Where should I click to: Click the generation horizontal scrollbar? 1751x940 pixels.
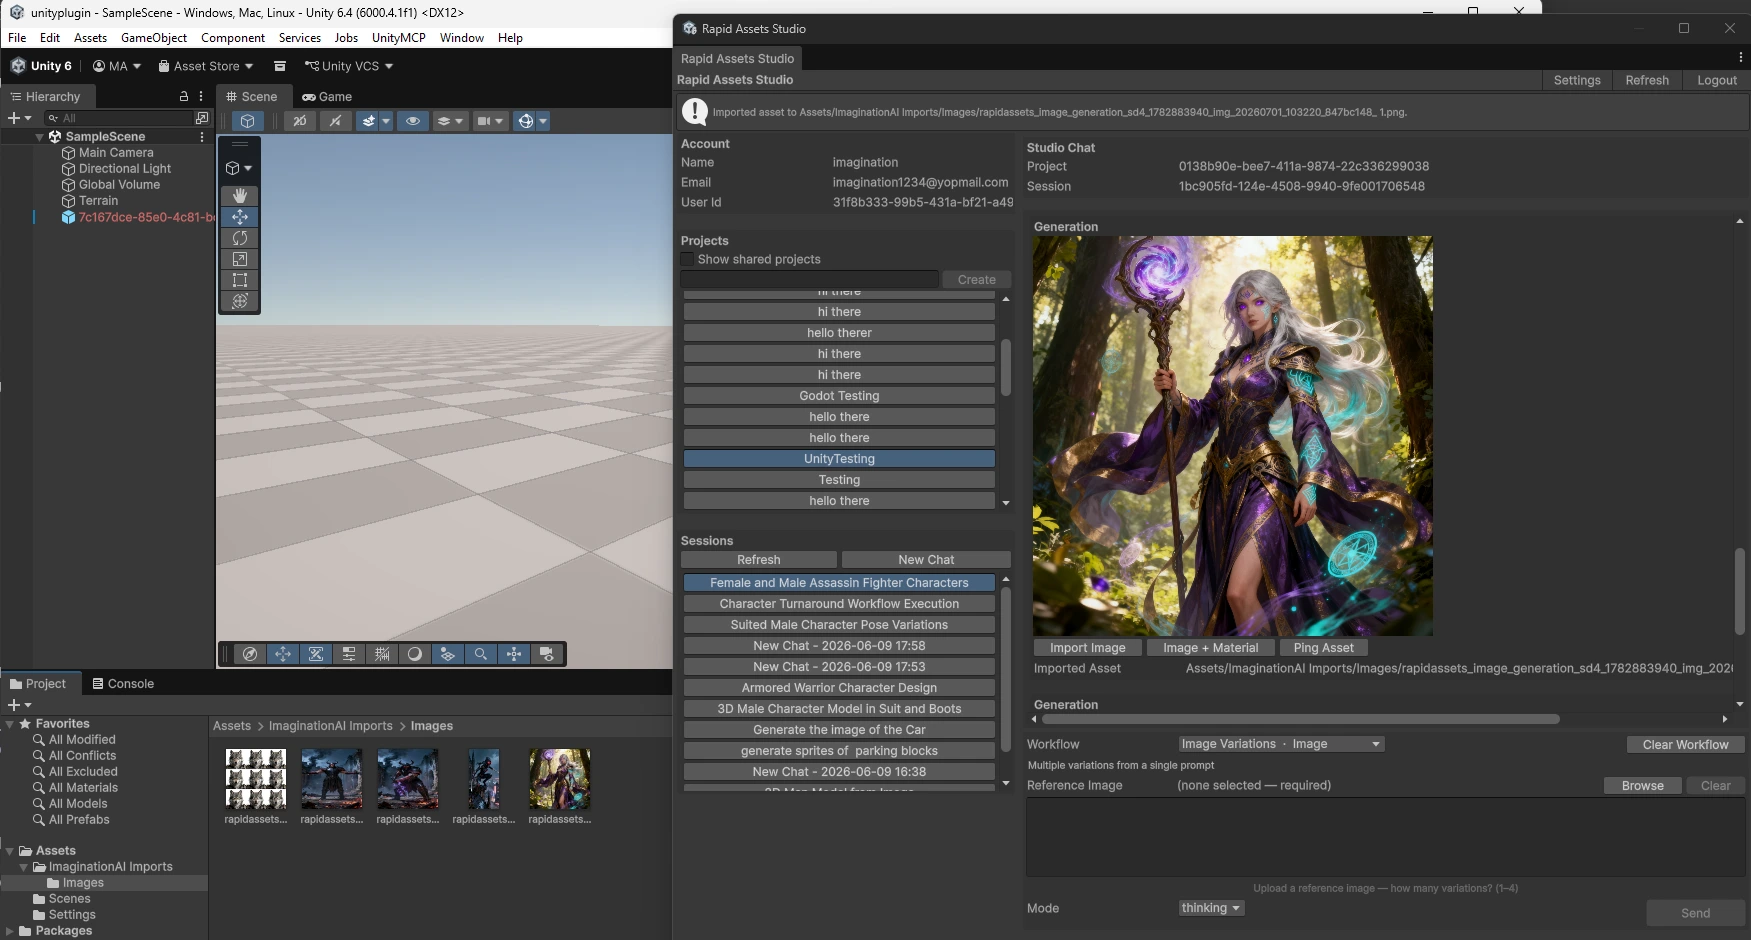(x=1299, y=719)
